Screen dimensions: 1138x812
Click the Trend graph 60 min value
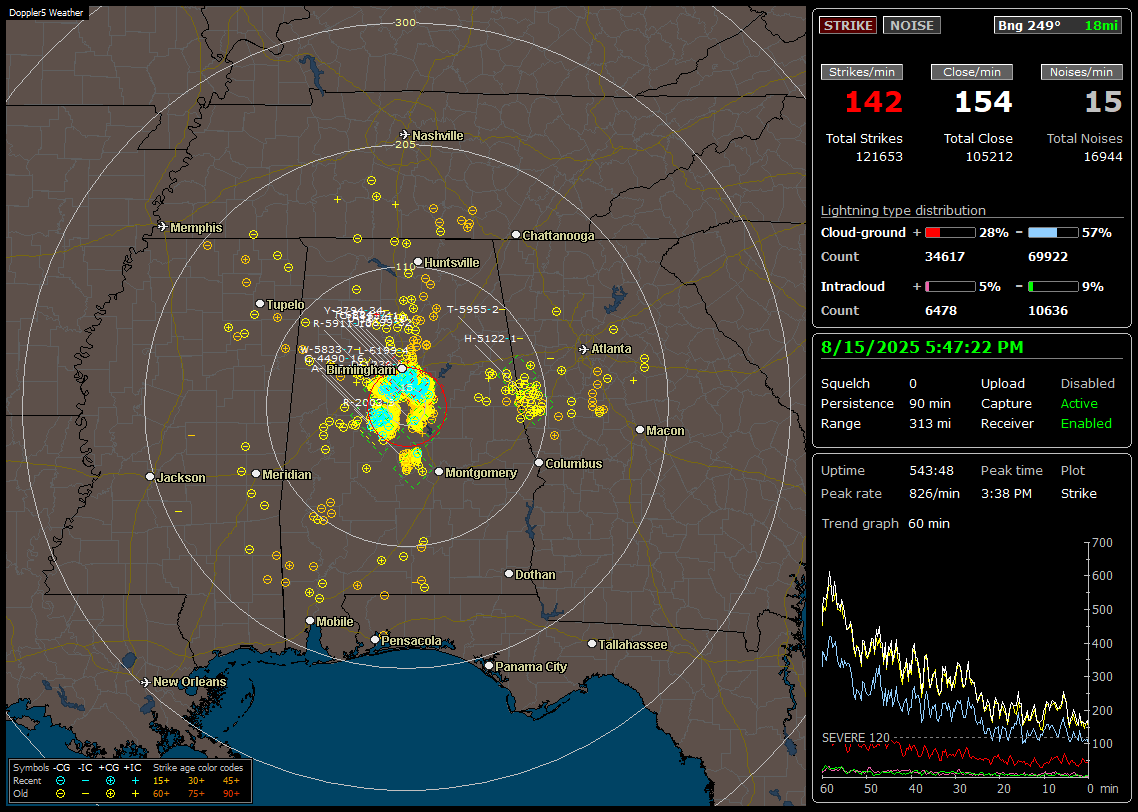tap(929, 524)
